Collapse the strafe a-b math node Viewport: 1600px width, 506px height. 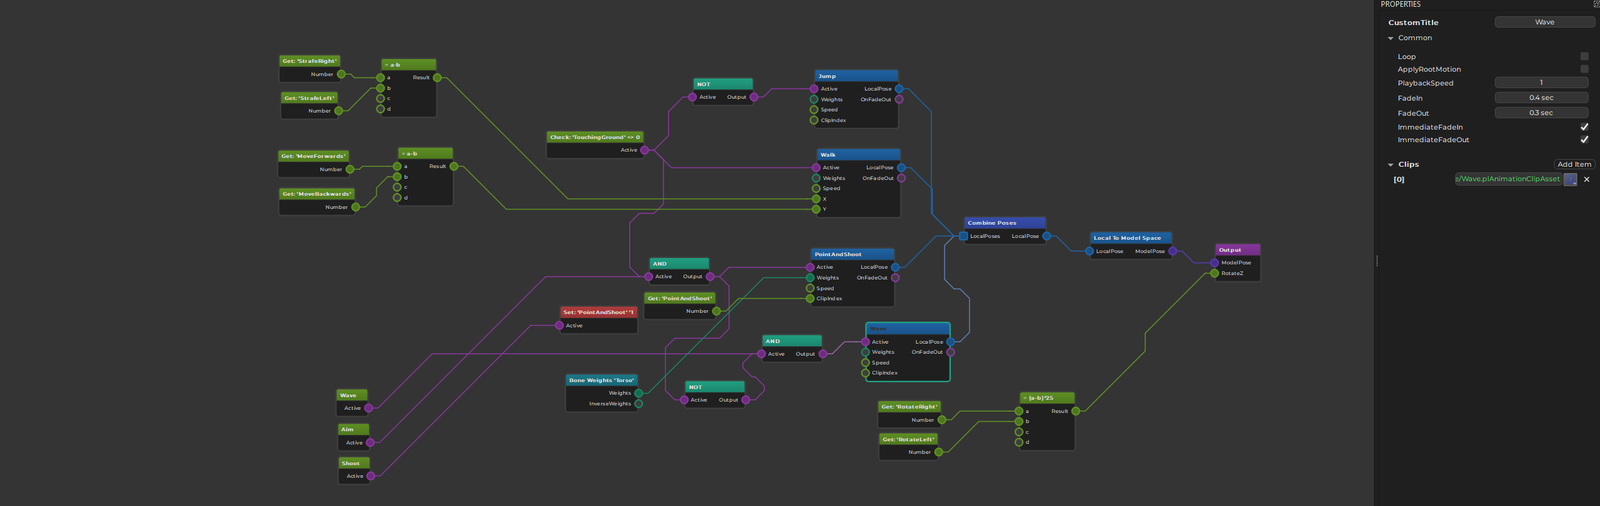[x=386, y=65]
